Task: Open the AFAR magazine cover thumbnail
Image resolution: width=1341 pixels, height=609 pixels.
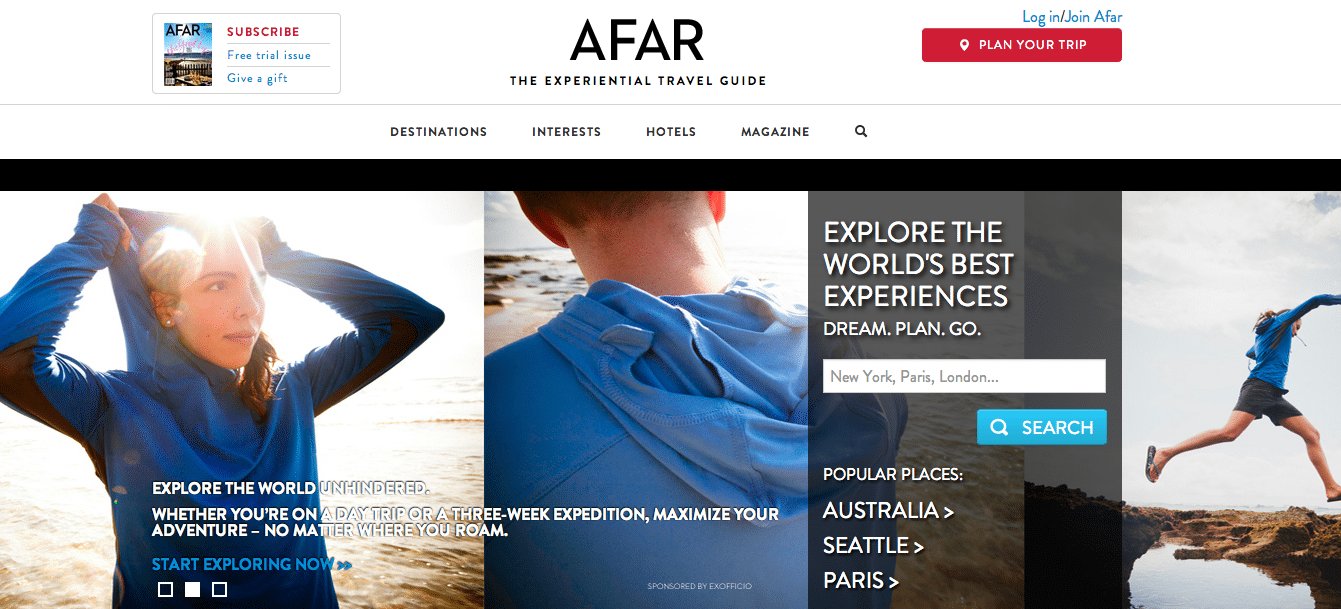Action: point(188,54)
